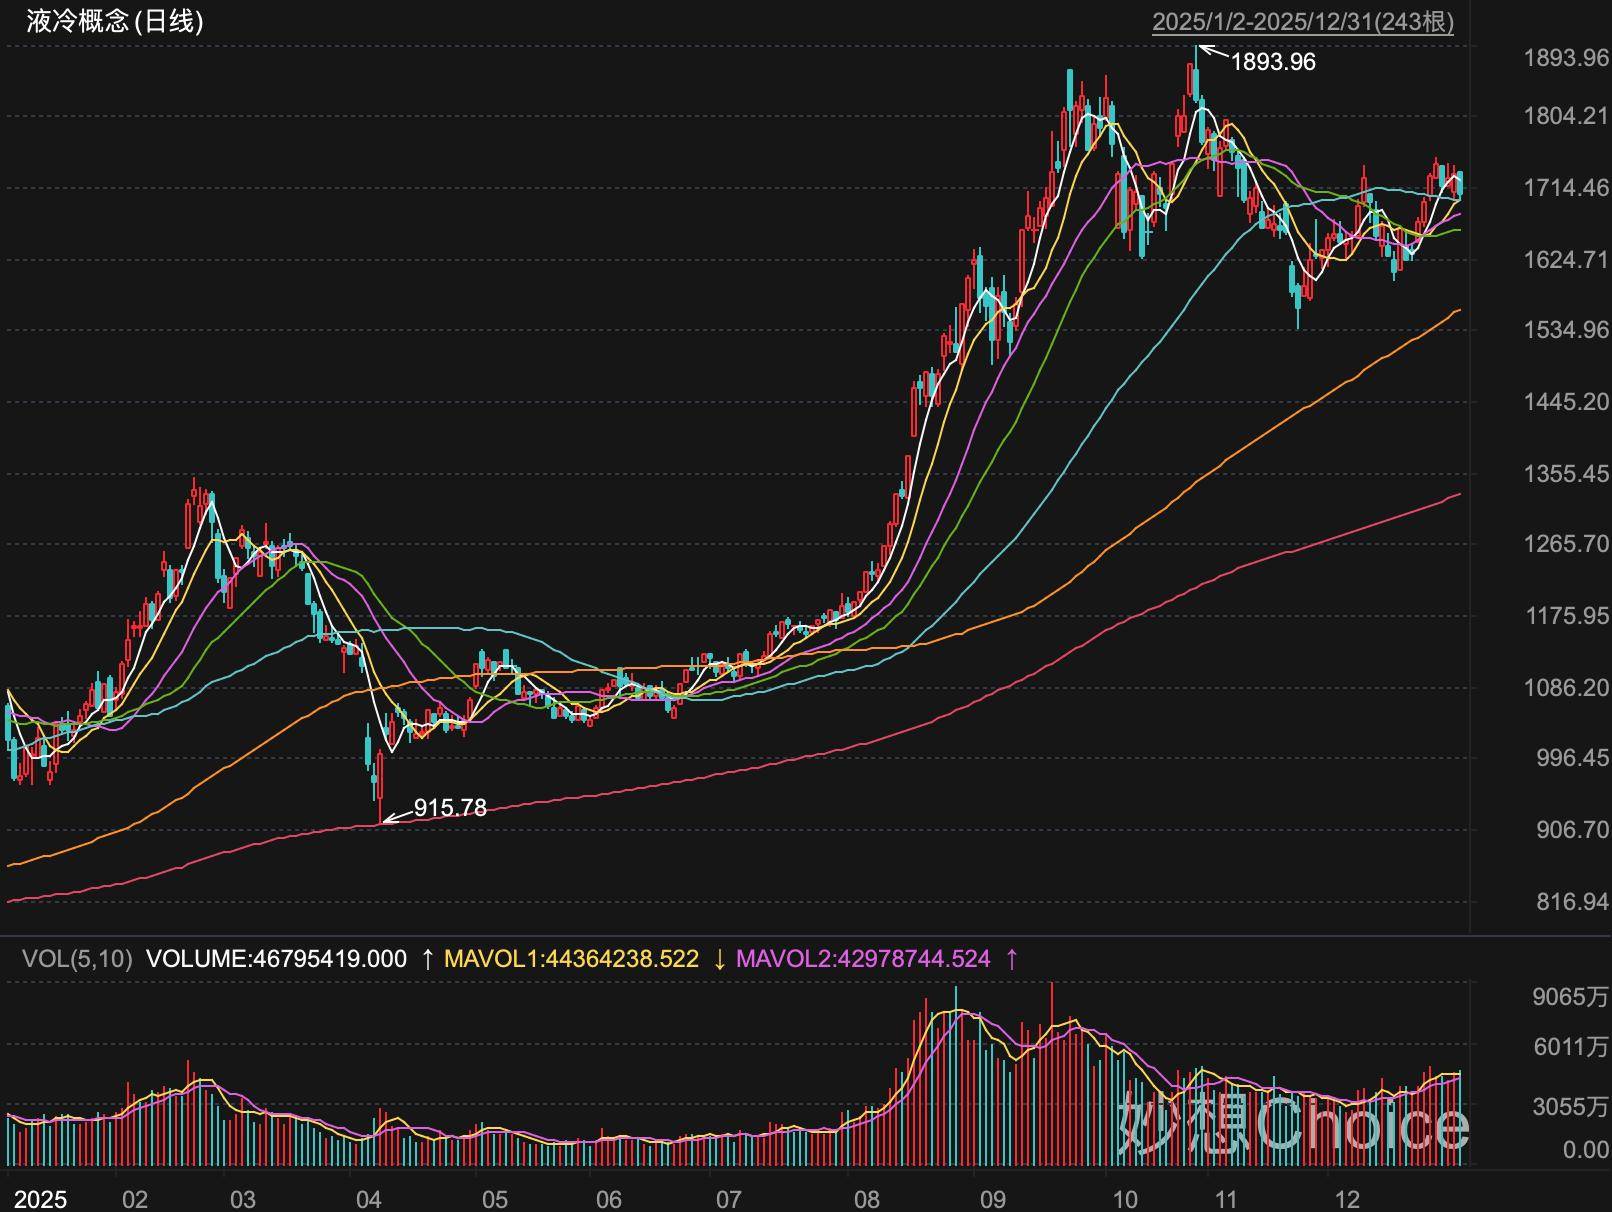The width and height of the screenshot is (1612, 1212).
Task: Click the 04 month marker on the time axis
Action: (369, 1199)
